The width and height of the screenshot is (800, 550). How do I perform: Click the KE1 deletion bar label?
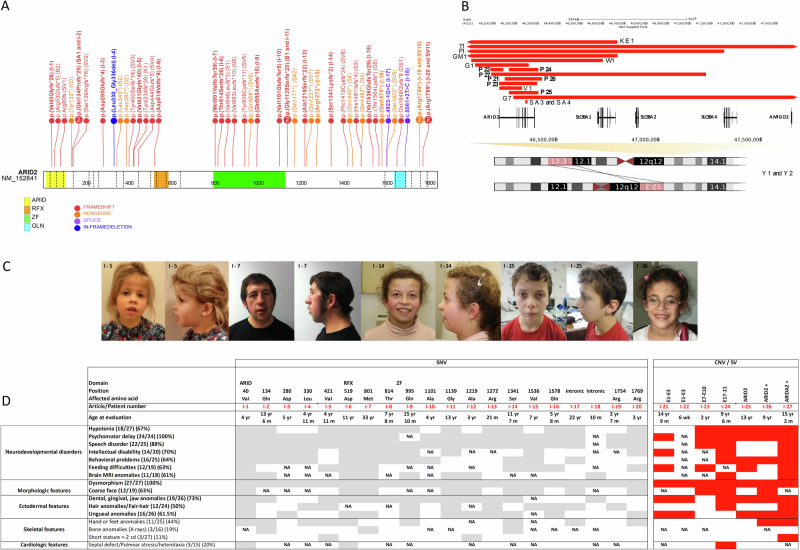[x=627, y=41]
